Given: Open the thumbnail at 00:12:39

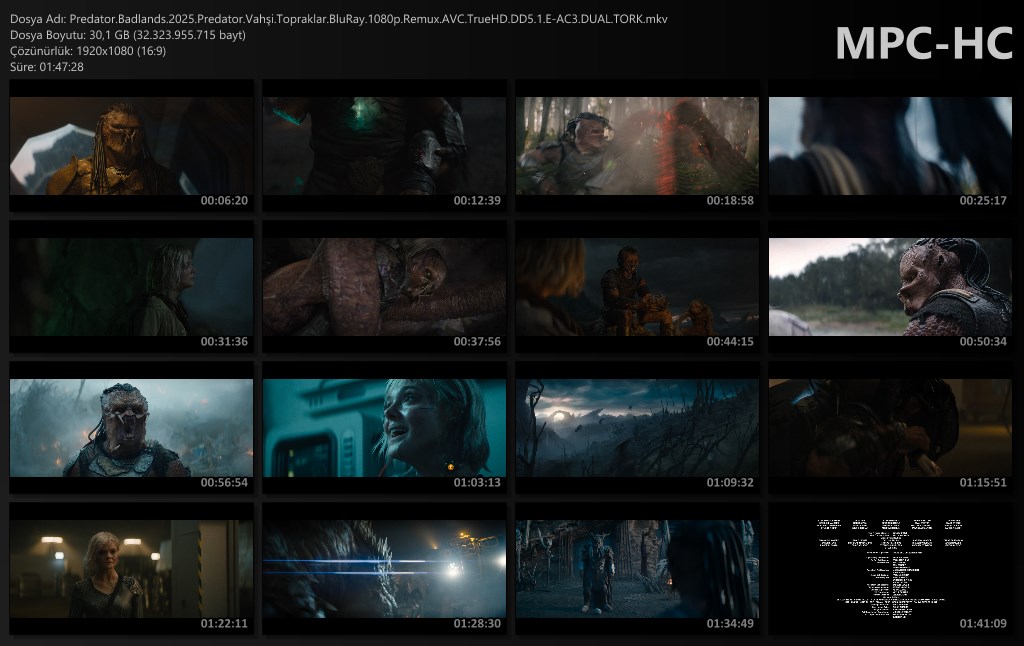Looking at the screenshot, I should (x=384, y=146).
